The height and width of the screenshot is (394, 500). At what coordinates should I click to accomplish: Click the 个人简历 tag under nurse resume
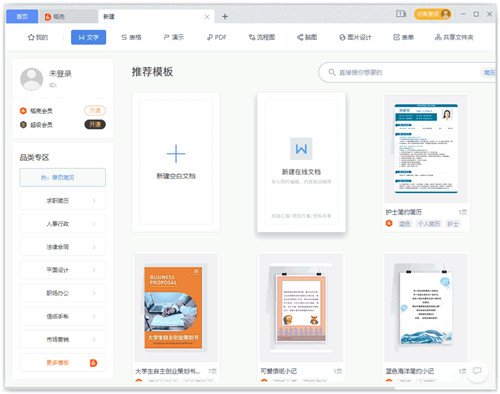click(429, 224)
